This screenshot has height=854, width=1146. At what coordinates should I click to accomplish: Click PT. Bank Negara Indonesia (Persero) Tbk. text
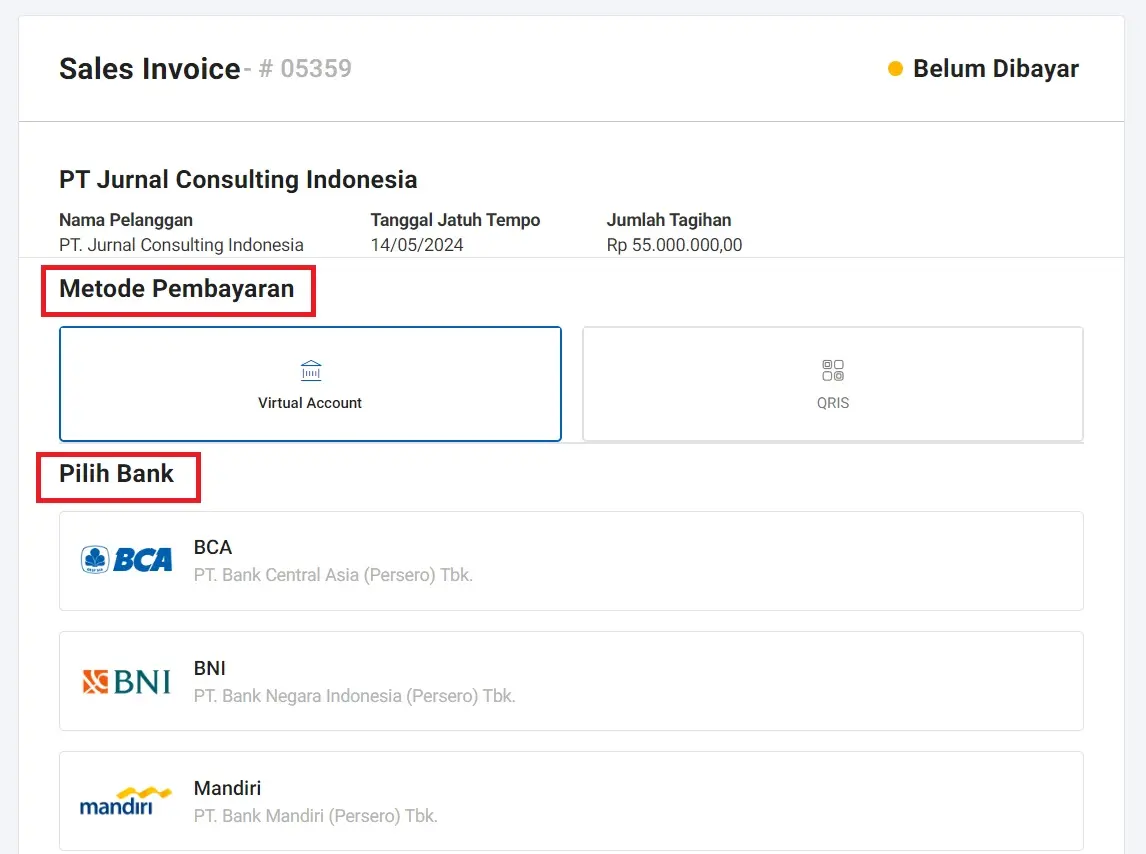(x=354, y=696)
